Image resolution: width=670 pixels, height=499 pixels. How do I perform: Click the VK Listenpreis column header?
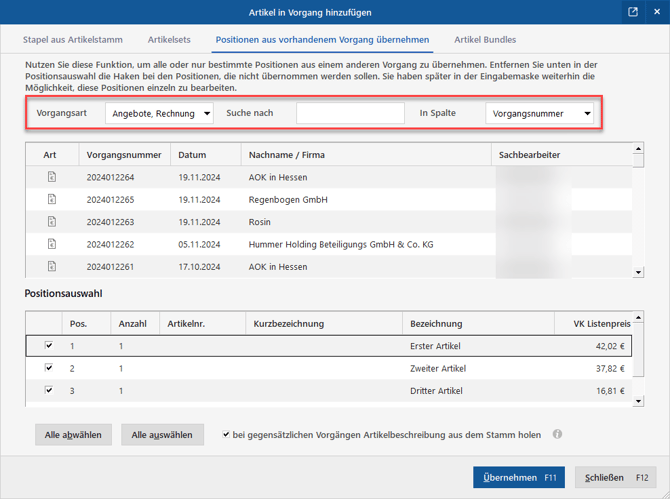point(594,323)
